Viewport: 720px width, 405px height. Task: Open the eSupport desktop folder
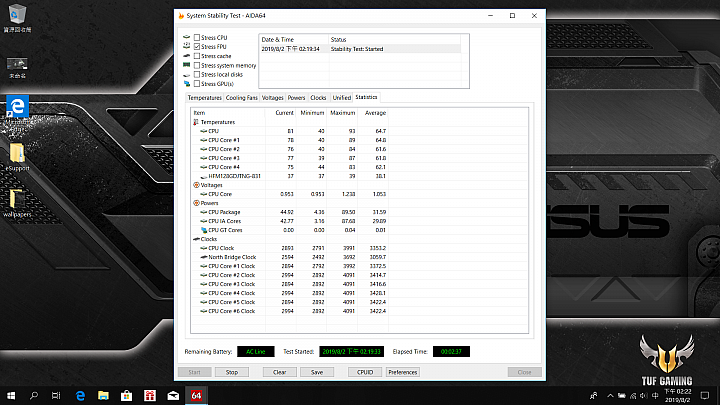coord(17,157)
